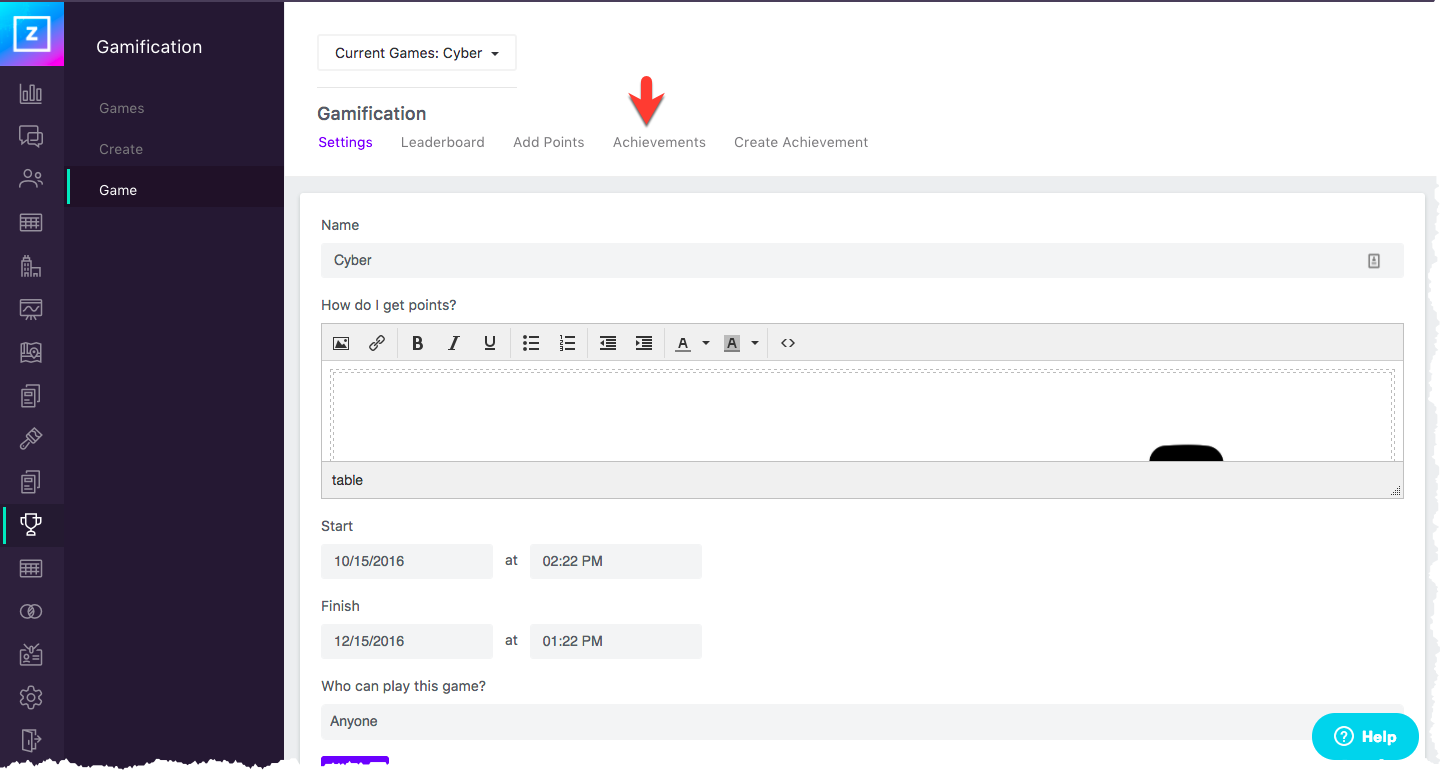This screenshot has height=770, width=1440.
Task: Click the Finish time field 01:22 PM
Action: [x=616, y=641]
